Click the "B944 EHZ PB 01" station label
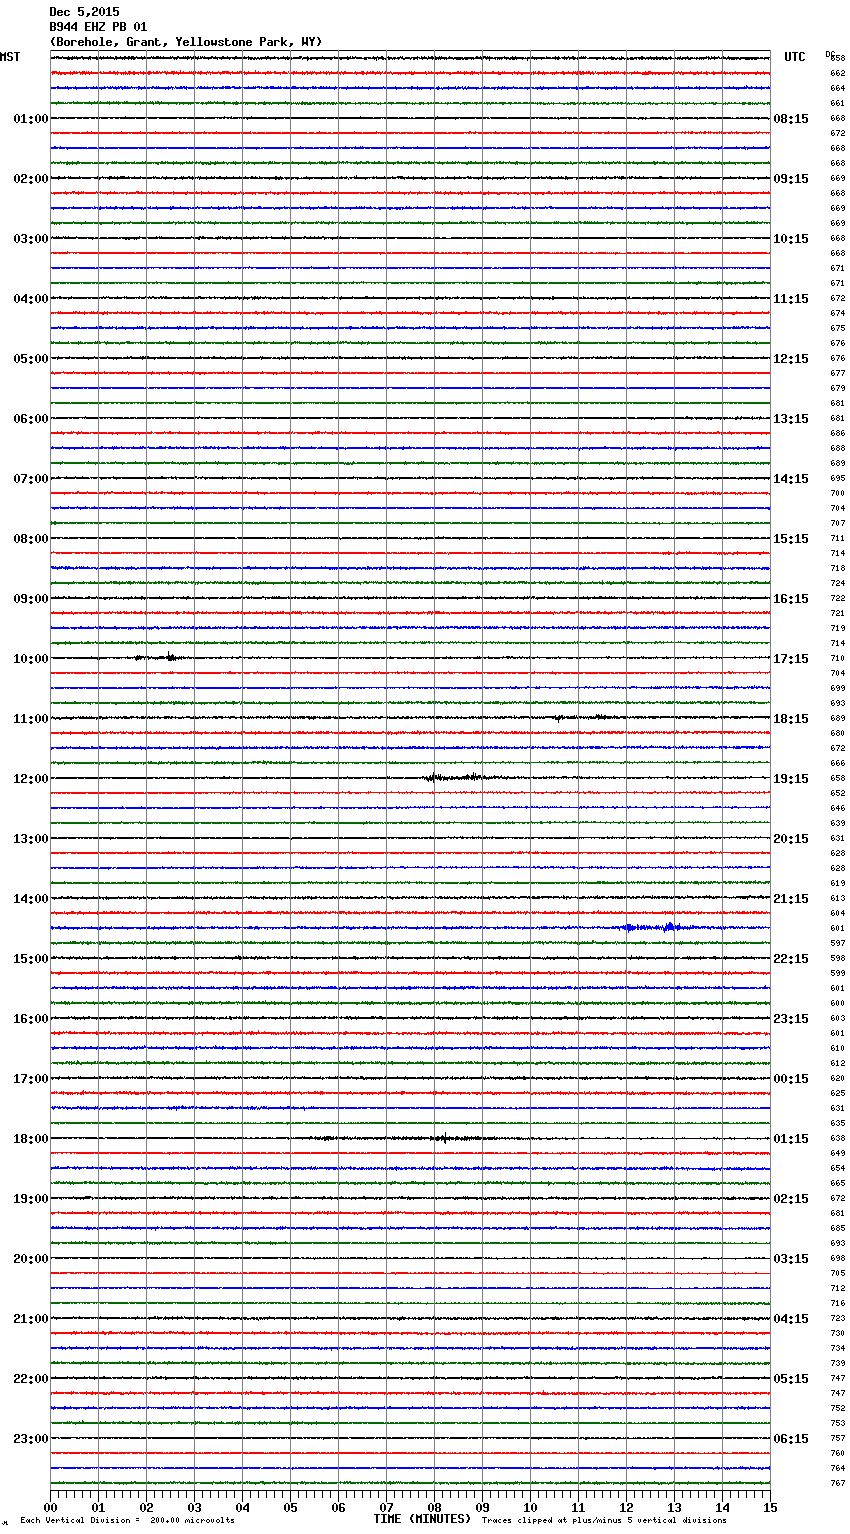This screenshot has width=850, height=1534. click(x=98, y=27)
